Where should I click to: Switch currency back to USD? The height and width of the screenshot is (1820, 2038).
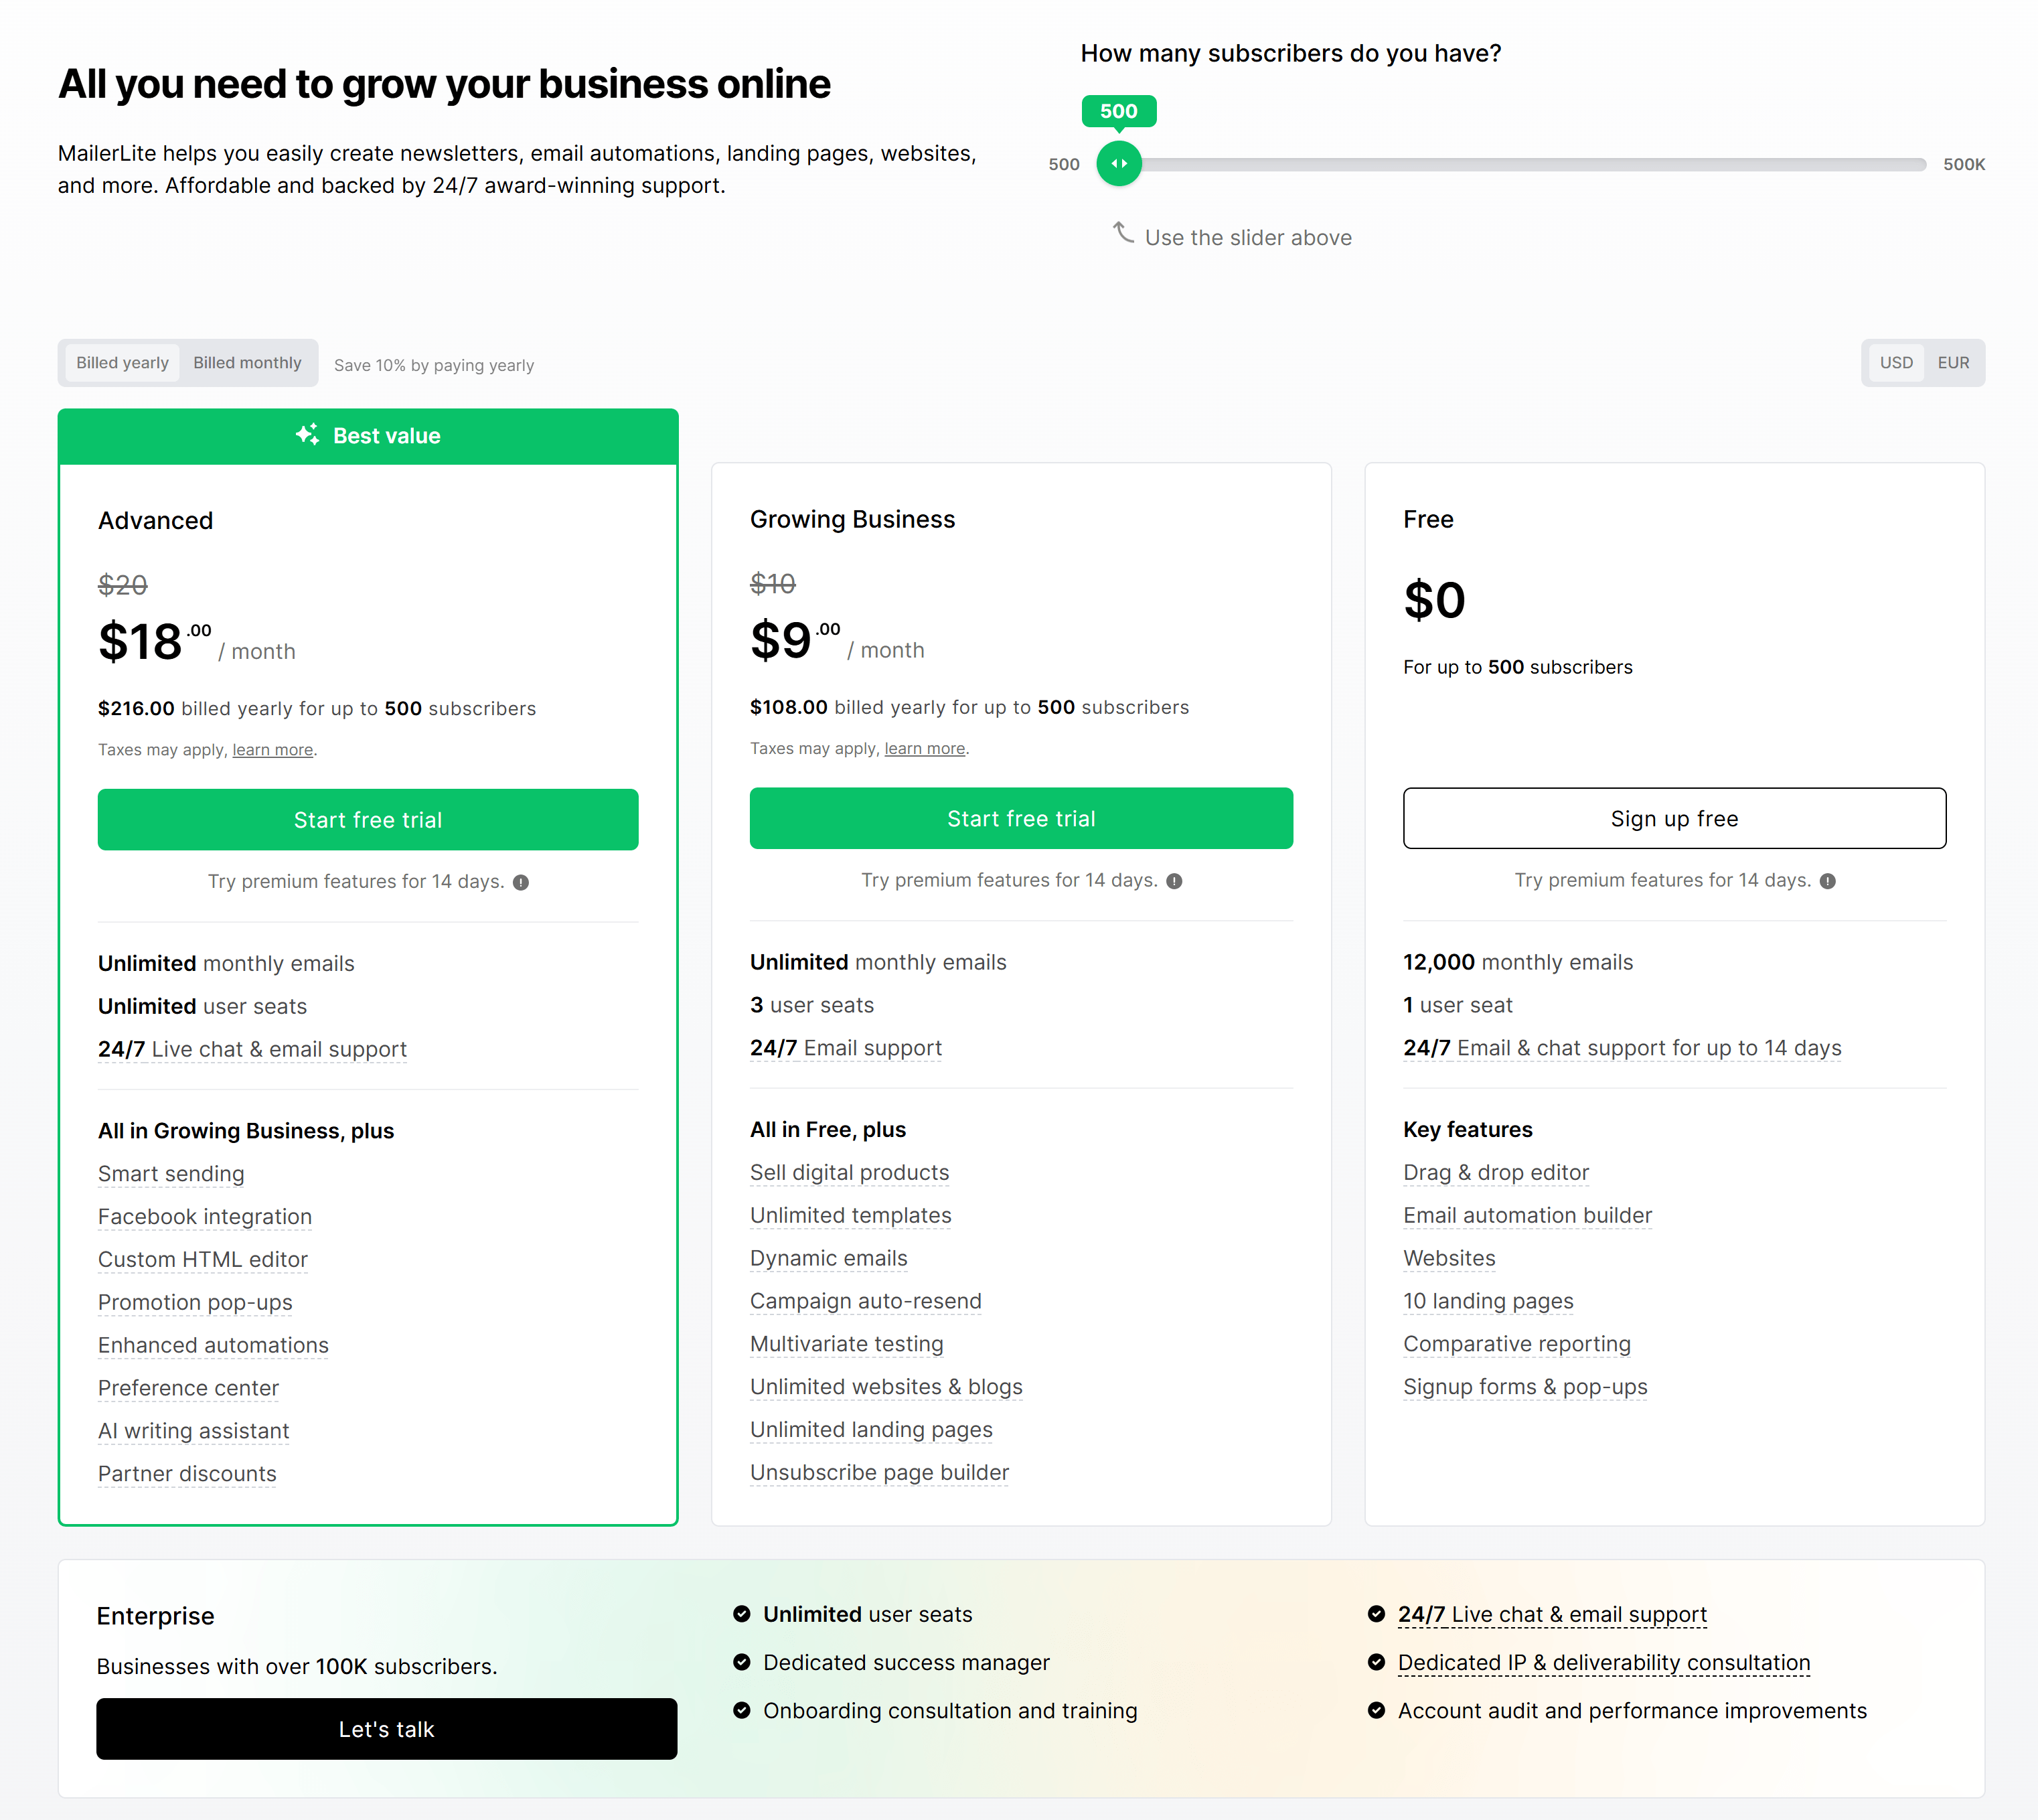tap(1896, 362)
